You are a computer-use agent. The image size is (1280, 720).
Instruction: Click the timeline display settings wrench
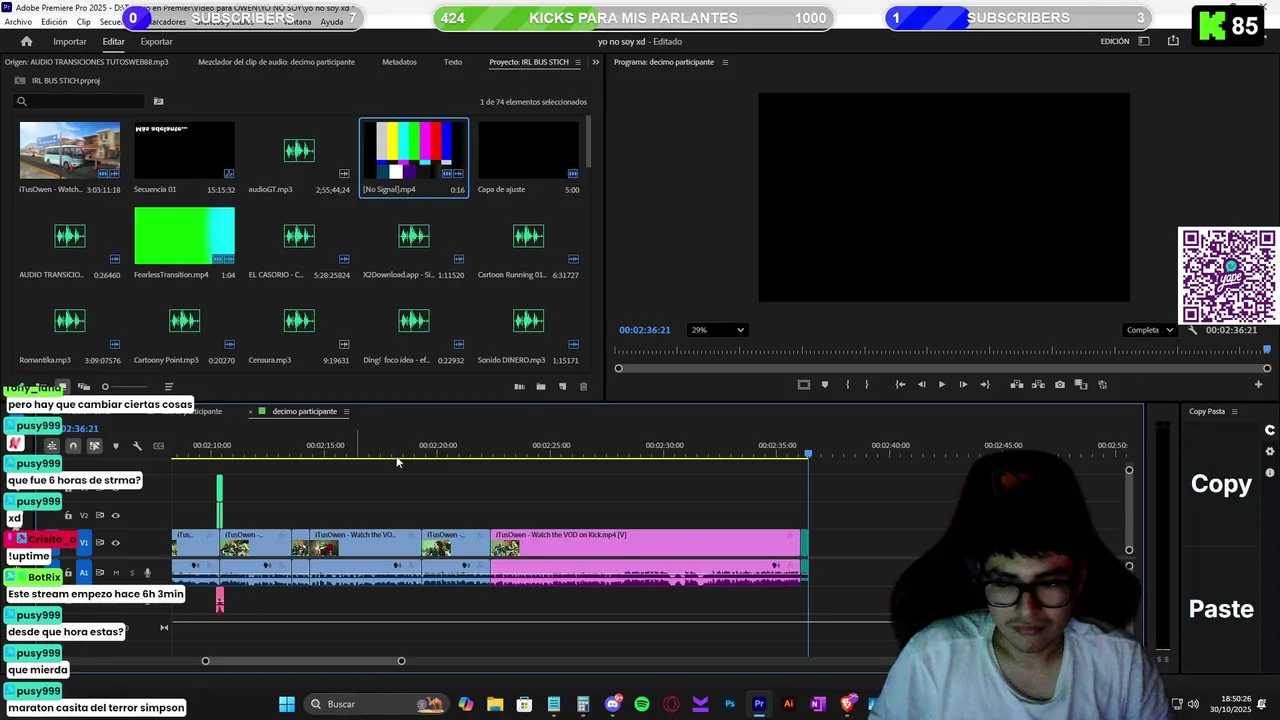[137, 446]
